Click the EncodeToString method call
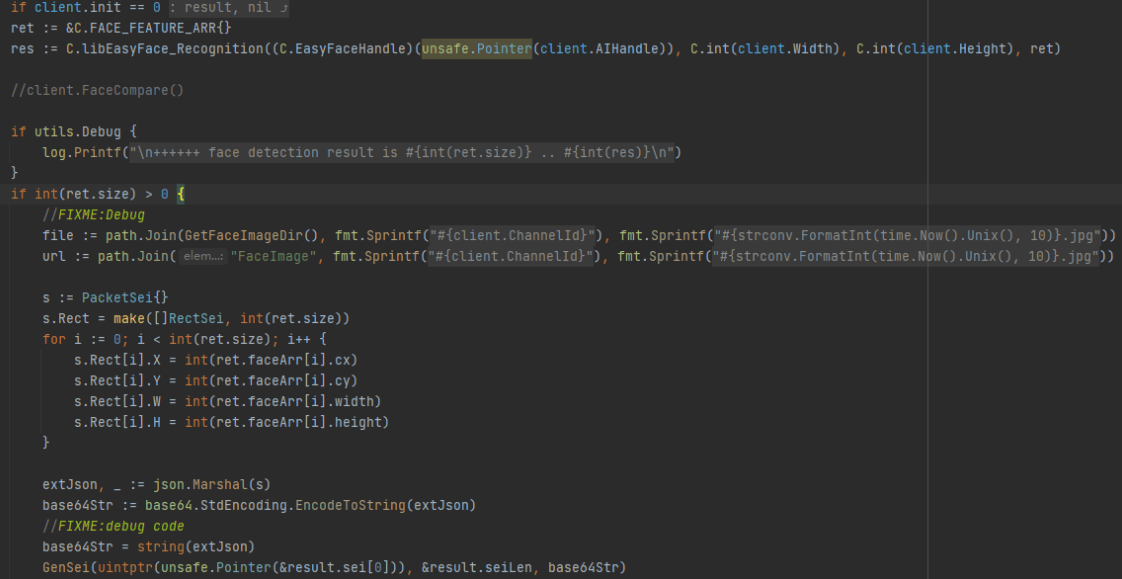Image resolution: width=1122 pixels, height=579 pixels. [347, 505]
